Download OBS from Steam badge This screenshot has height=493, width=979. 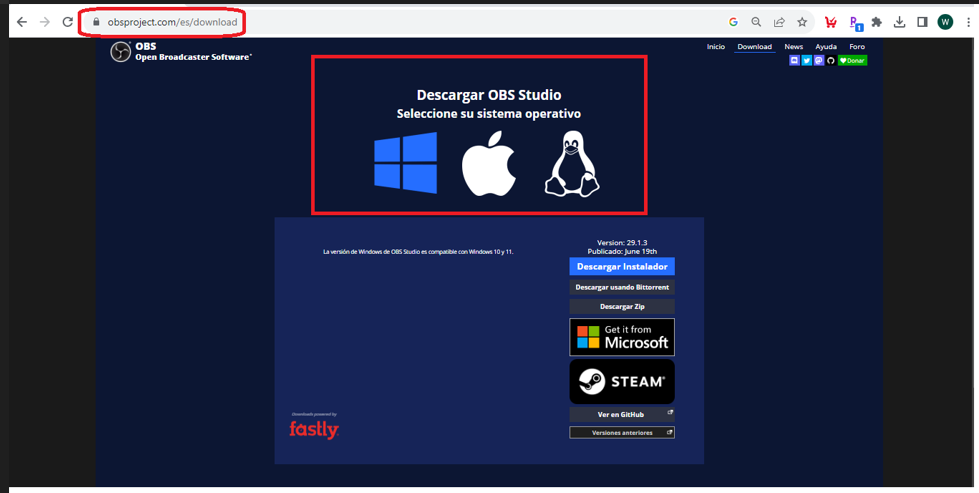click(622, 381)
